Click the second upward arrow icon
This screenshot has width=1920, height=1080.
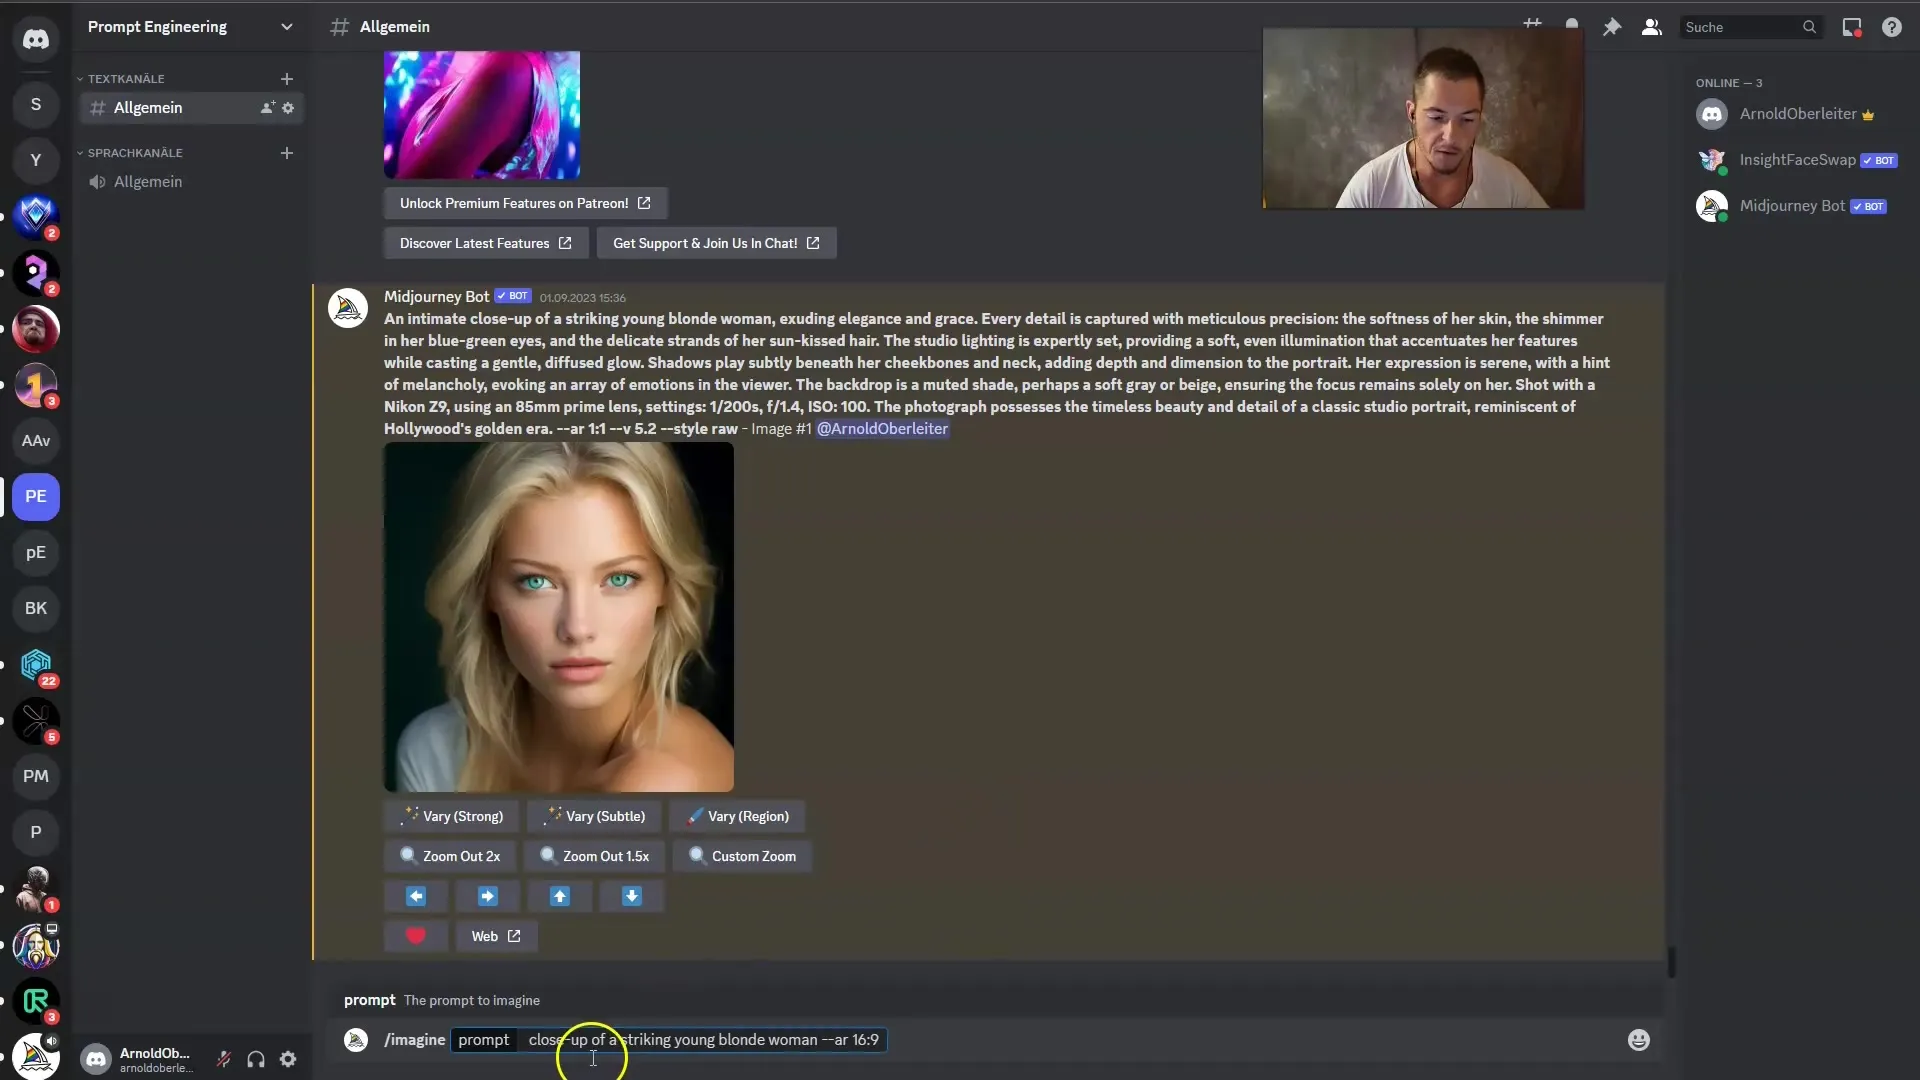pos(558,895)
